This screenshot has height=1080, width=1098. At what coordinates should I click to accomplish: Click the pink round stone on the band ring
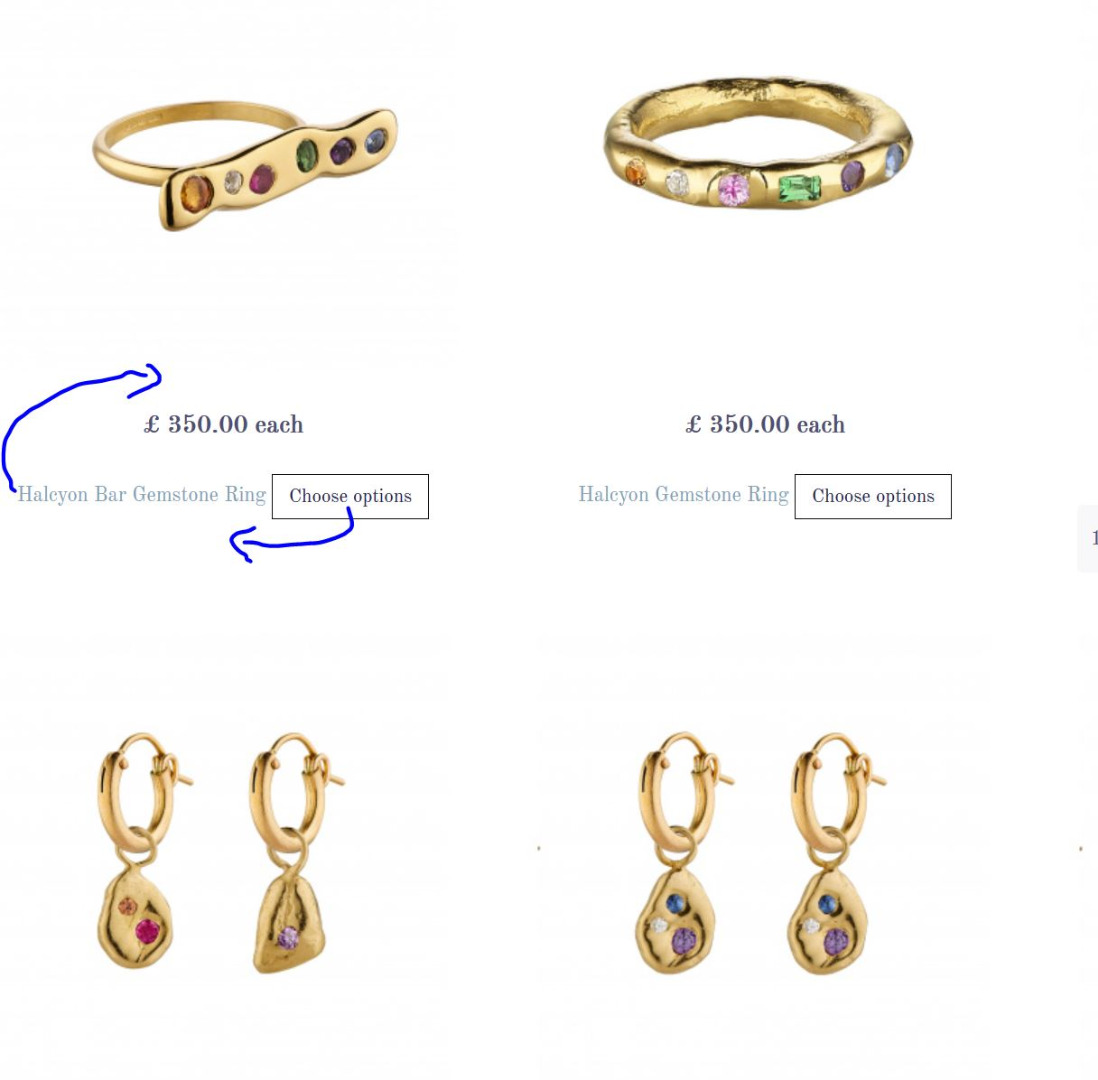[x=734, y=189]
